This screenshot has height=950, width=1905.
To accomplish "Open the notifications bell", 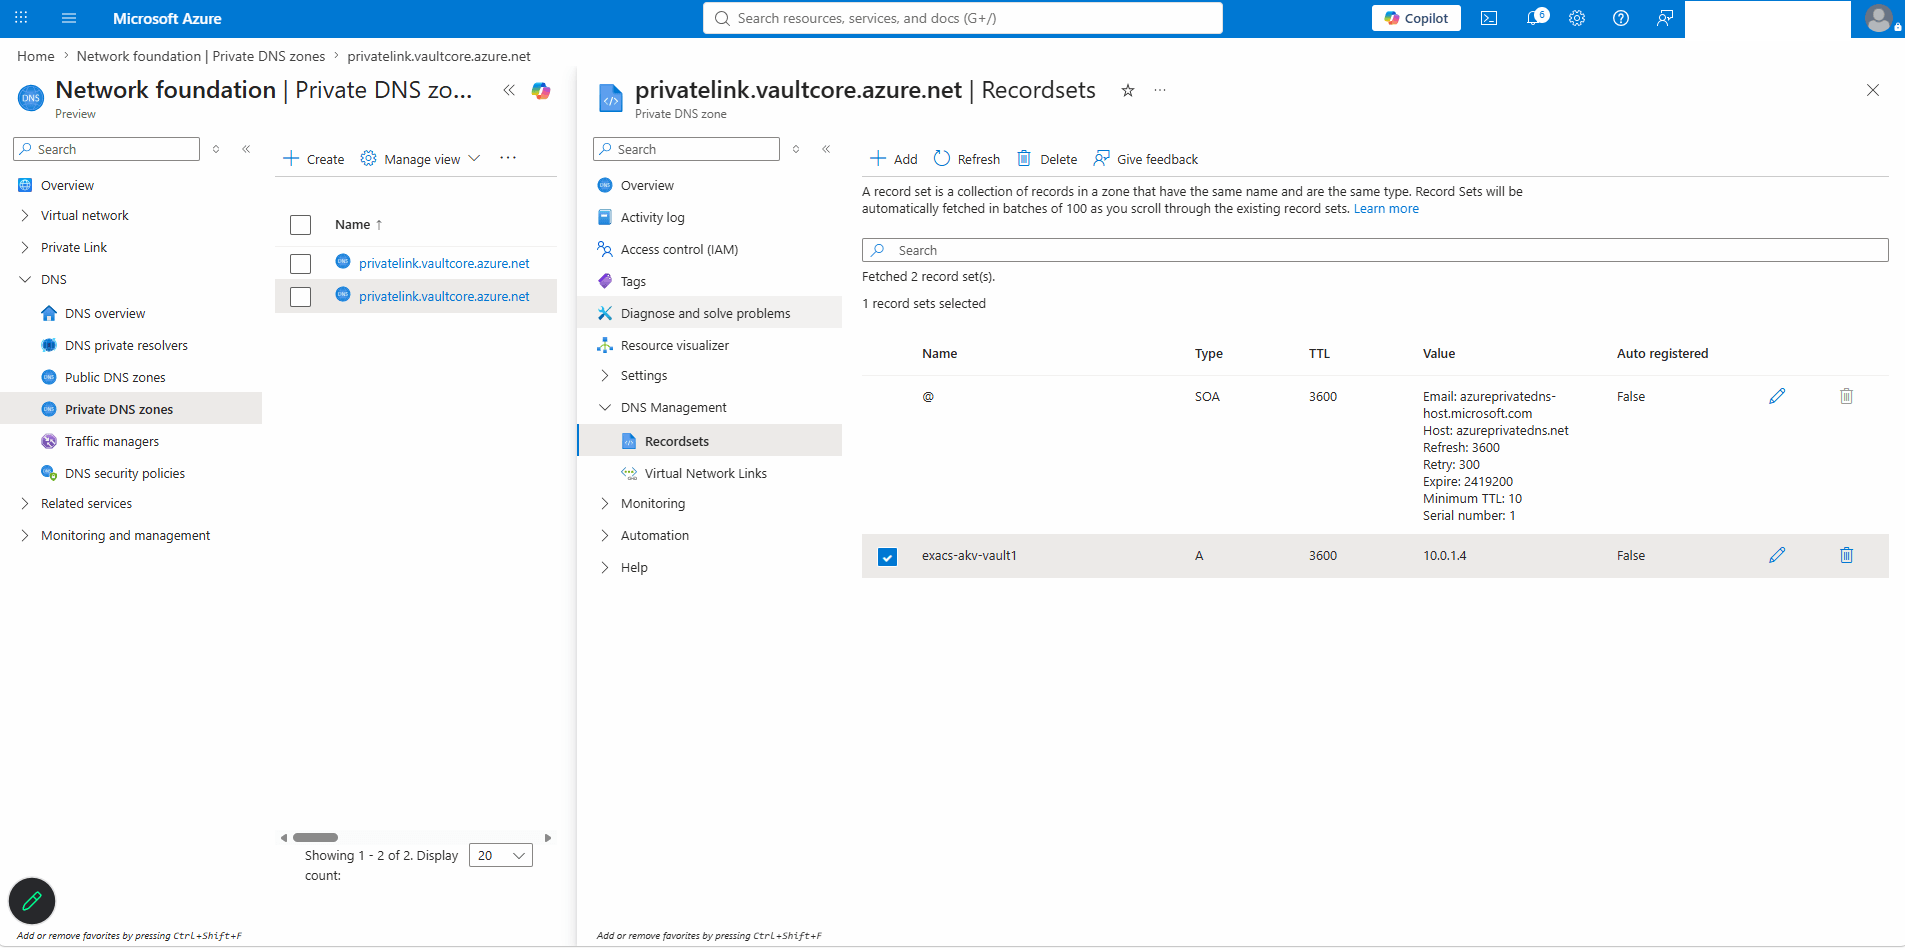I will [1535, 18].
